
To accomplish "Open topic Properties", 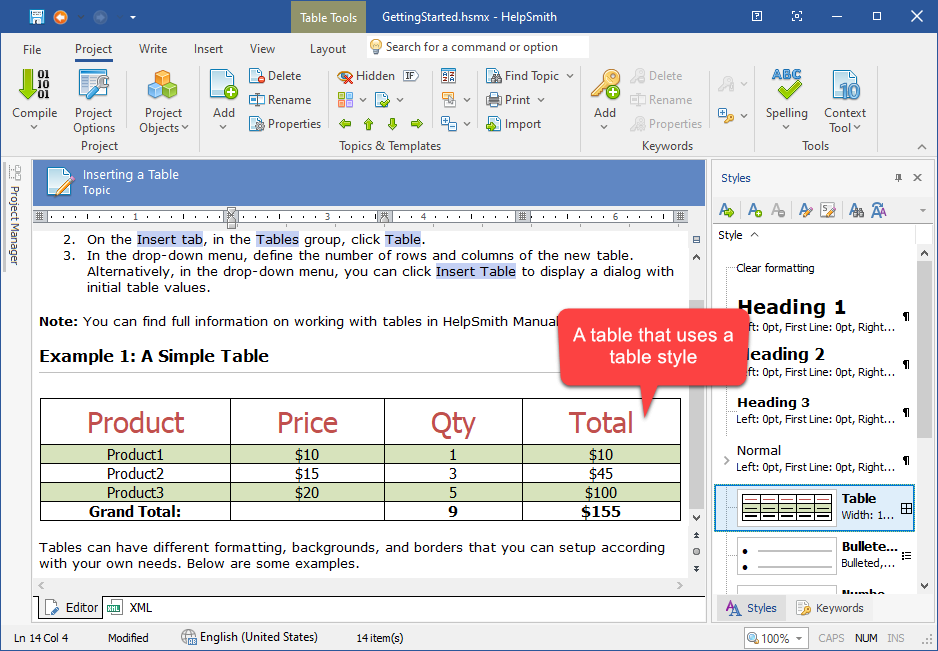I will 285,124.
